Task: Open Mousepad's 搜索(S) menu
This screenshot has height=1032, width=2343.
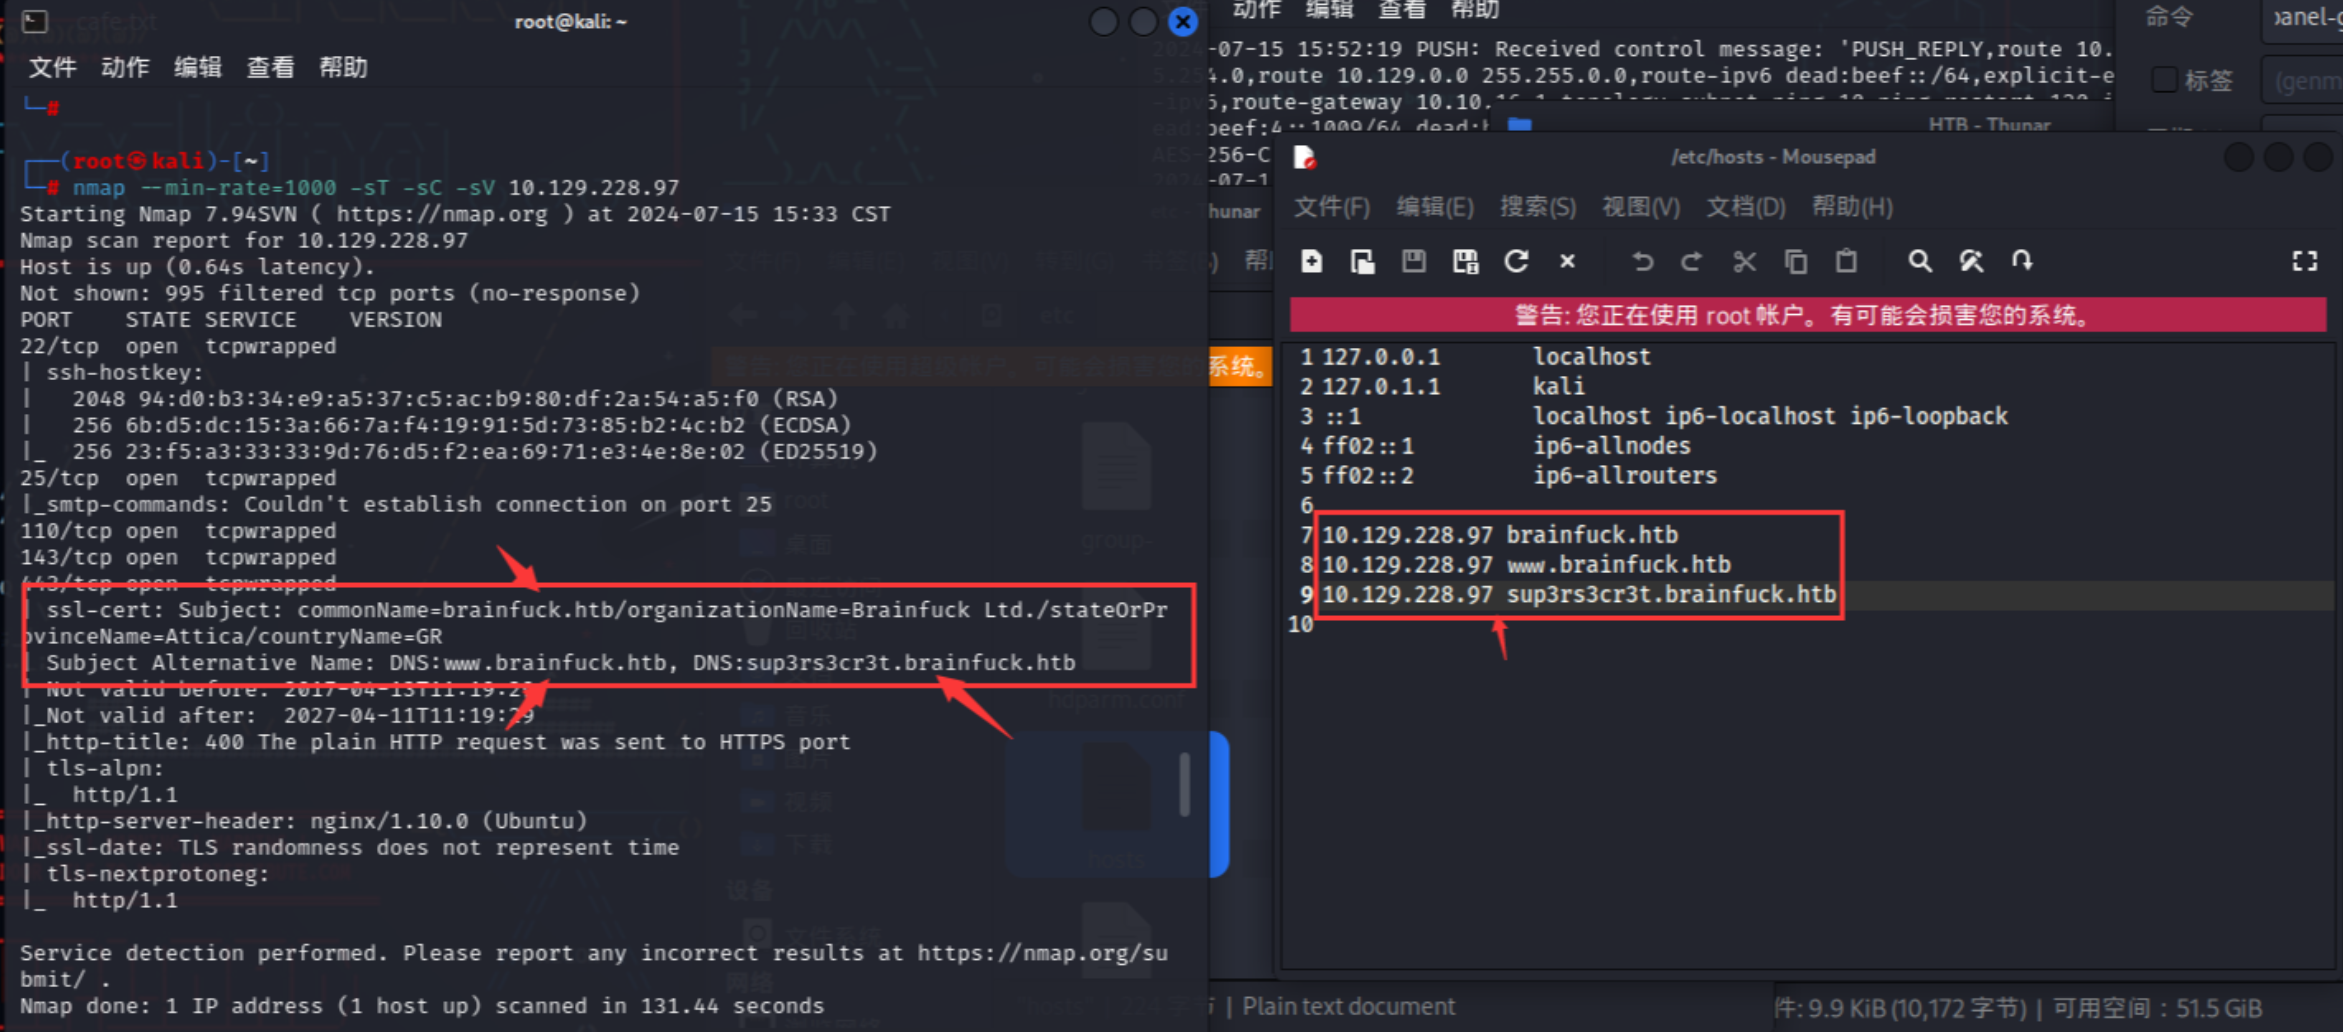Action: [1538, 207]
